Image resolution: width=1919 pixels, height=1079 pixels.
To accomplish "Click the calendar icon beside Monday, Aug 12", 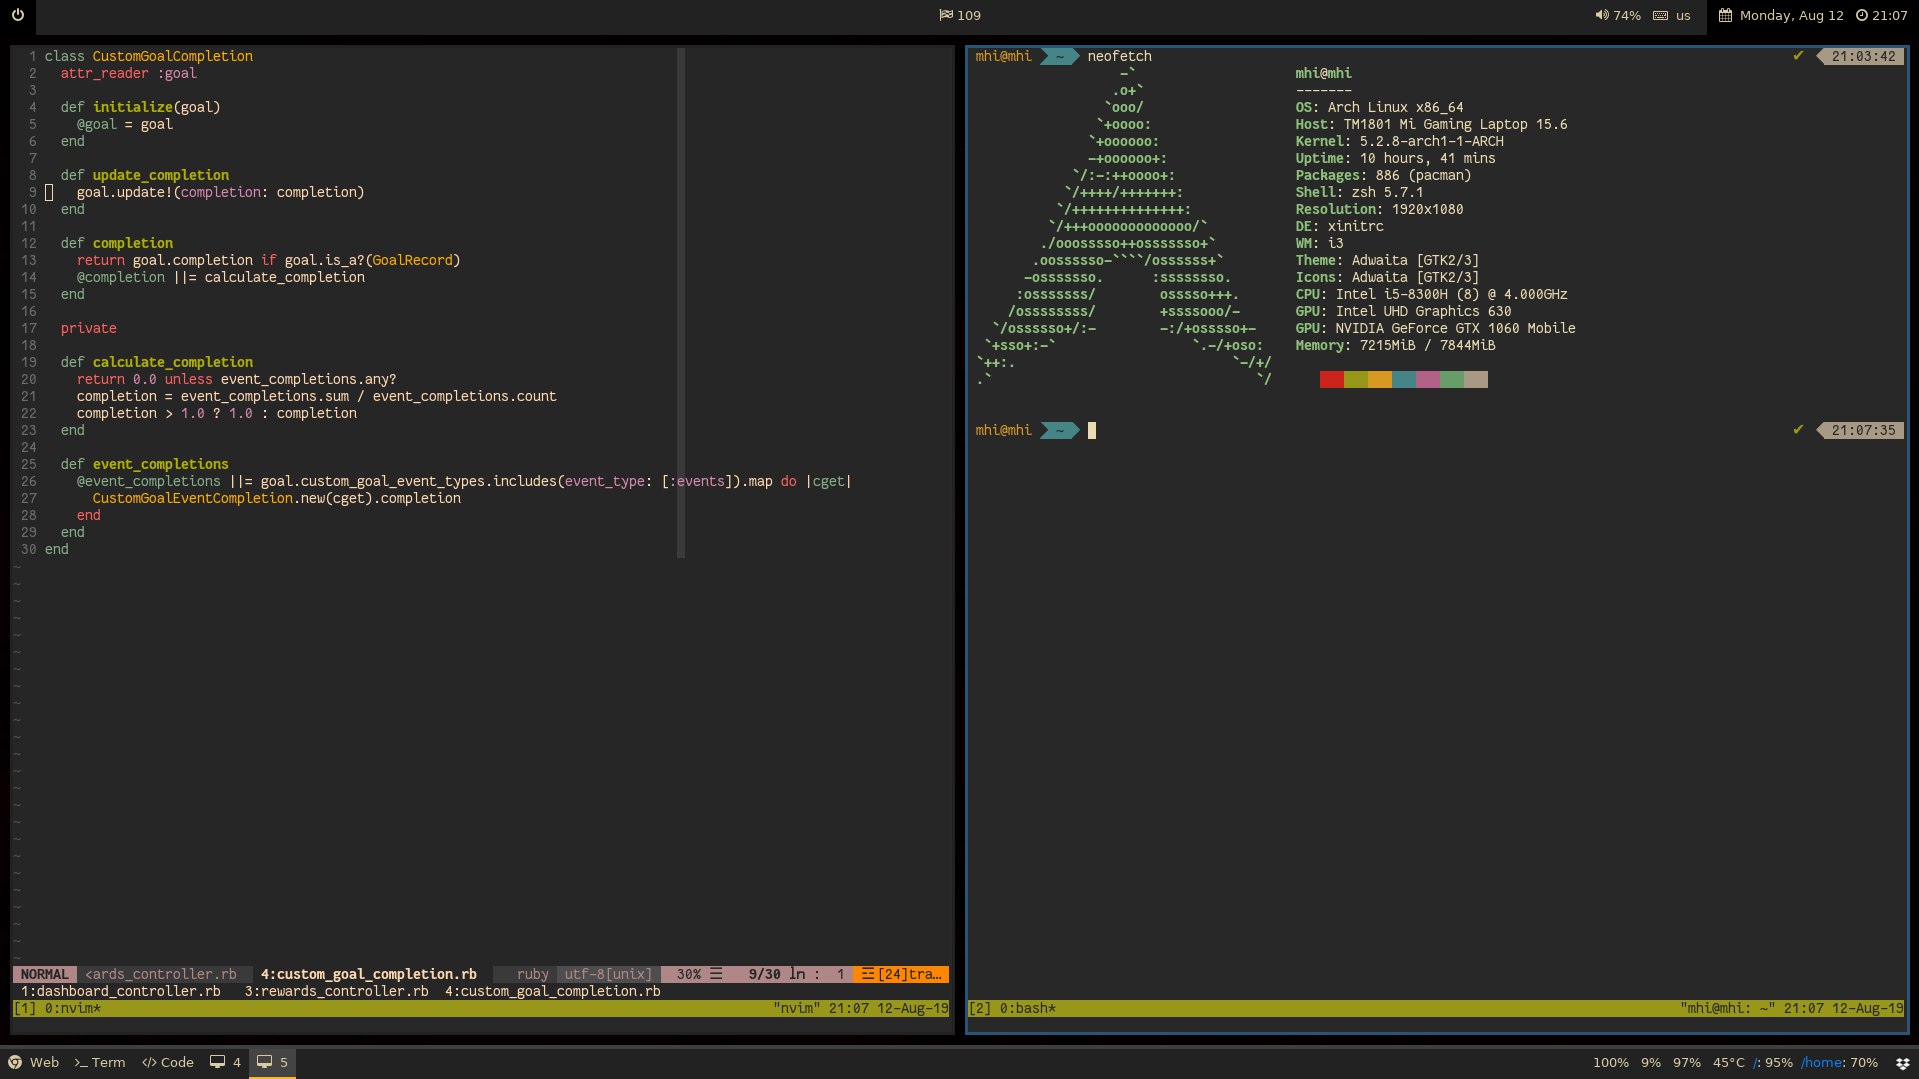I will [1725, 15].
